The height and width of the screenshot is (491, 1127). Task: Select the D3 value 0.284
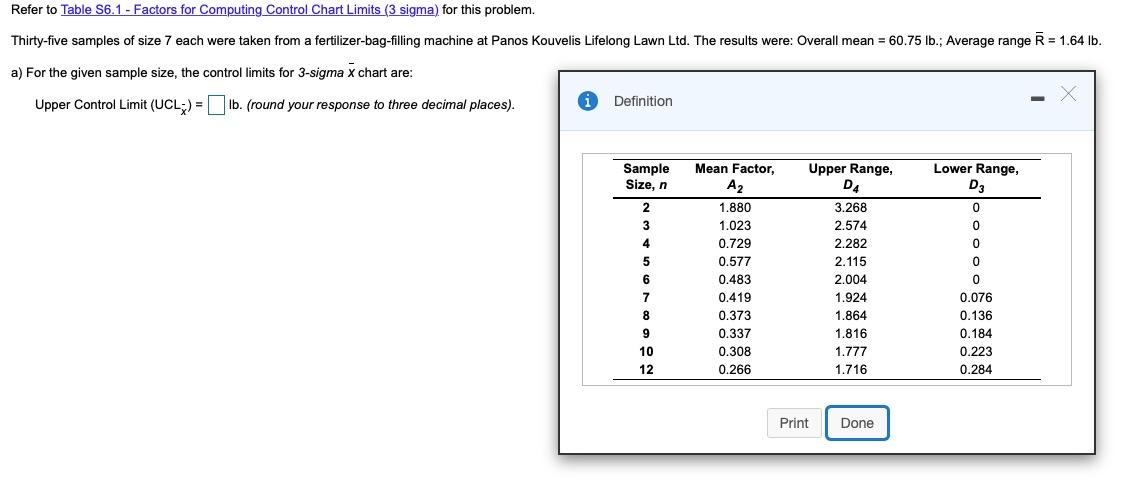[975, 370]
